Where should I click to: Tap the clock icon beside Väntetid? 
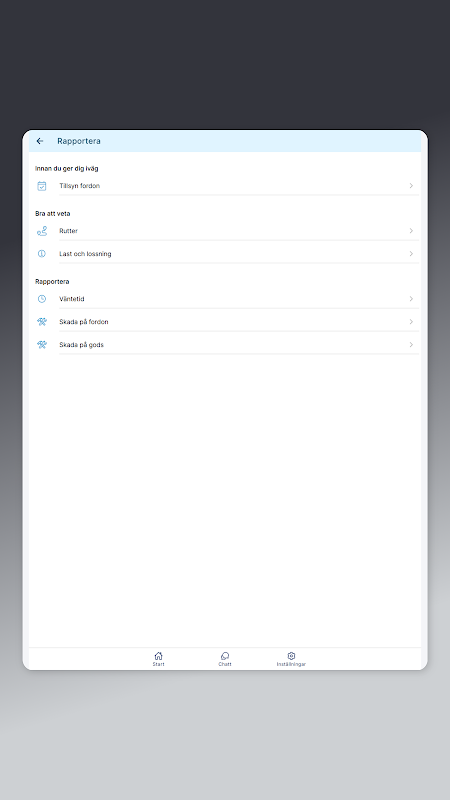point(42,299)
